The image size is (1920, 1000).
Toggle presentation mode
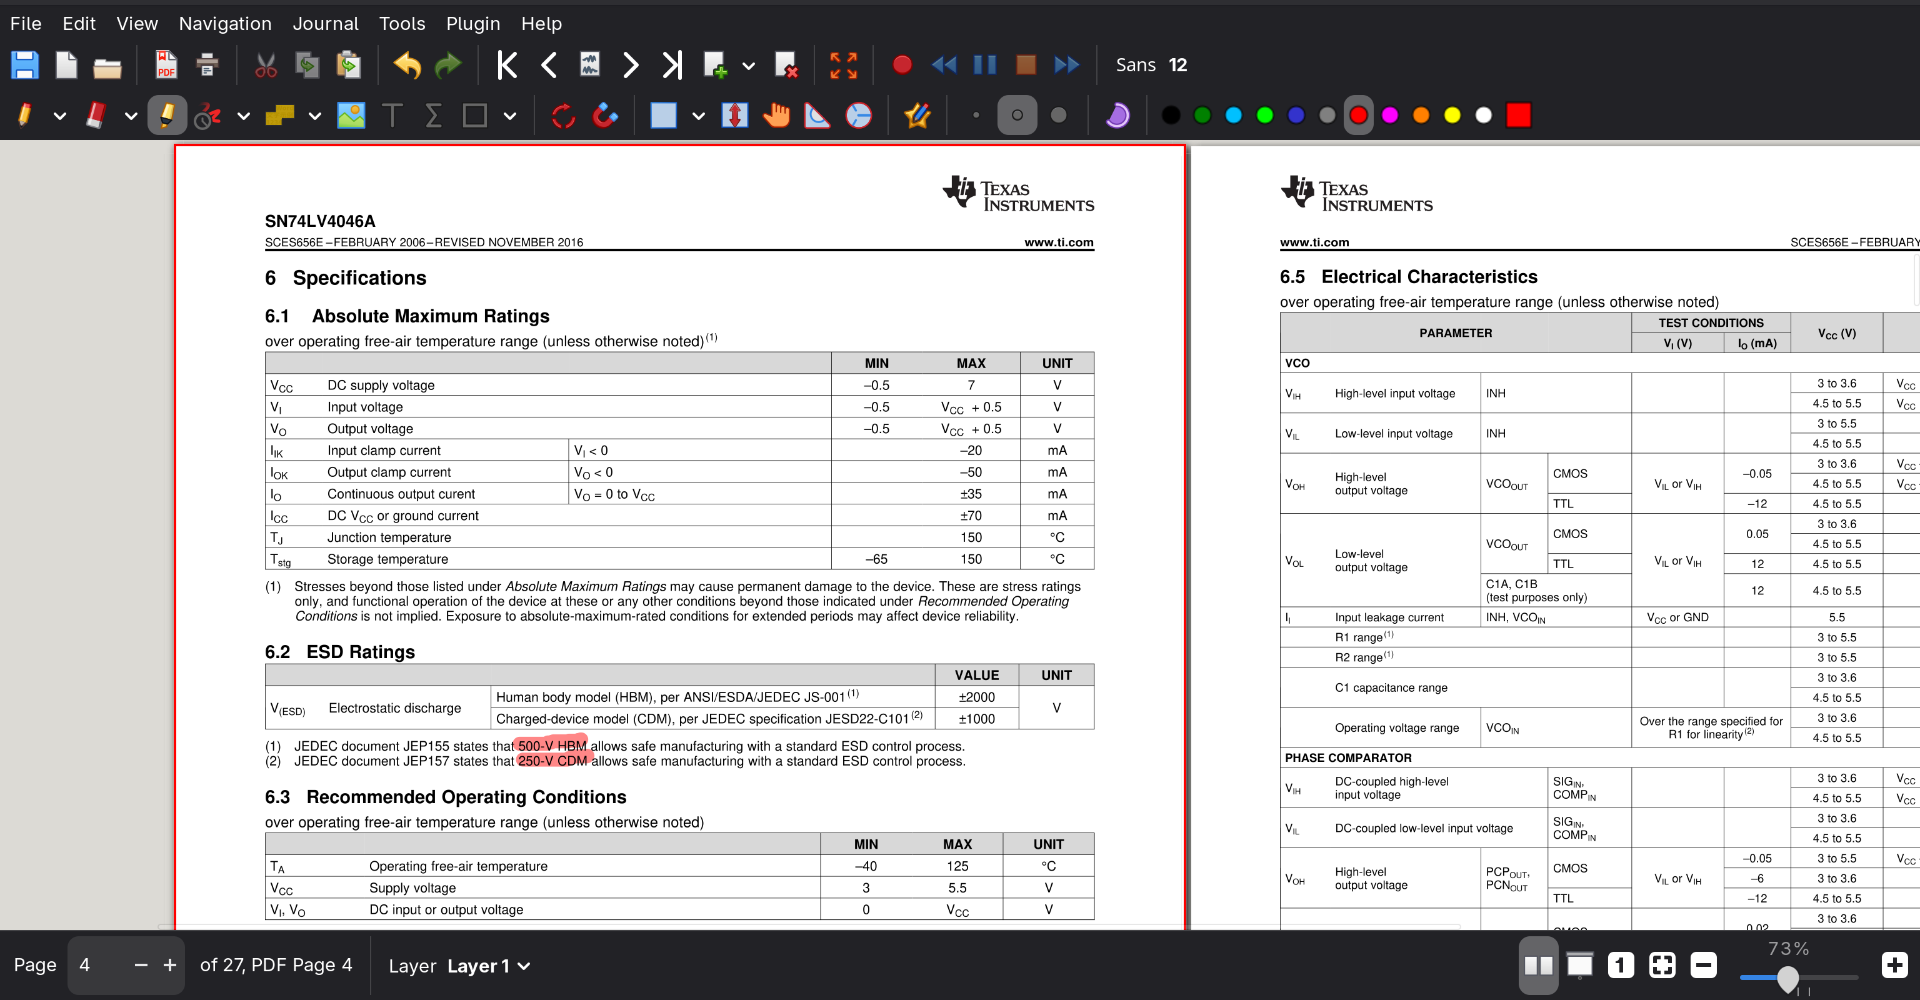[1580, 965]
